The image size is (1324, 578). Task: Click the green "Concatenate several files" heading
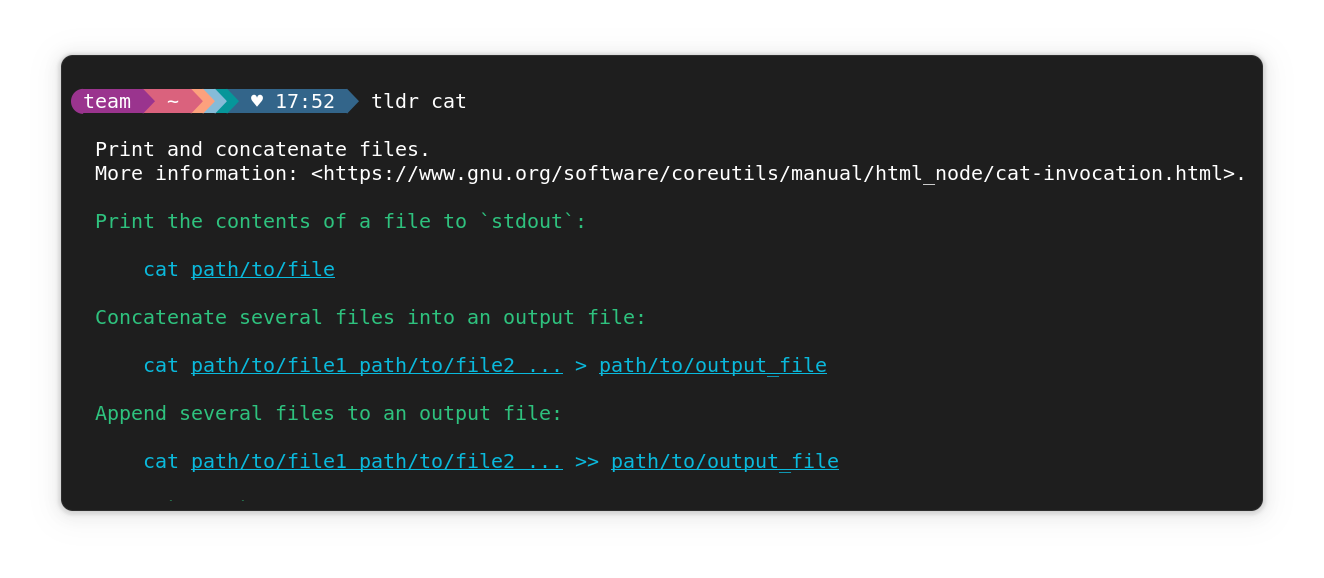(x=371, y=317)
